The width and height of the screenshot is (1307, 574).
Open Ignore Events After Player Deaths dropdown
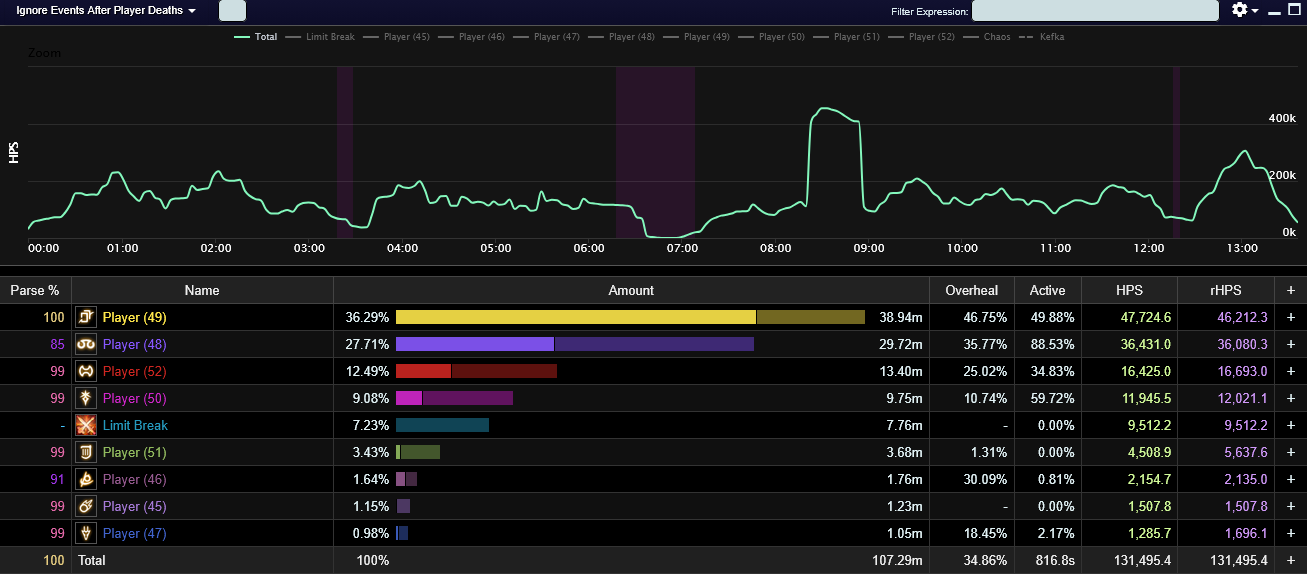[106, 10]
